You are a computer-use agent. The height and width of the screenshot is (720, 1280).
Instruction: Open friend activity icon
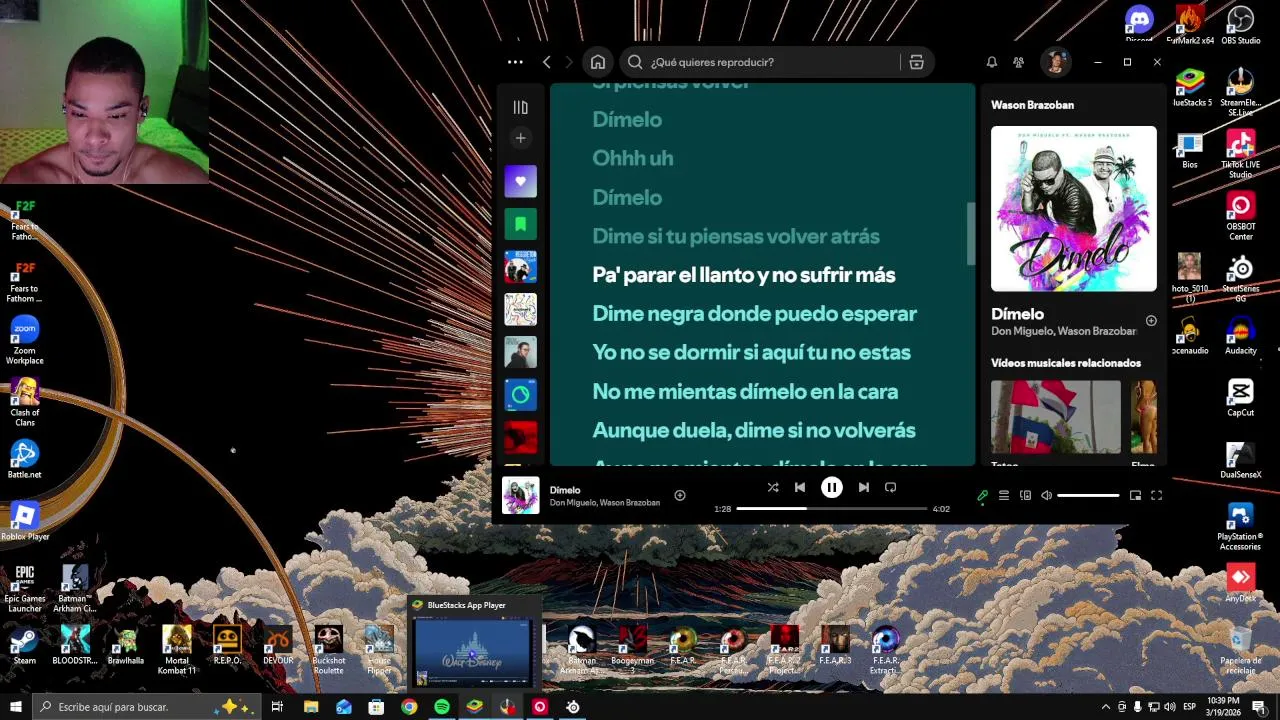tap(1018, 62)
